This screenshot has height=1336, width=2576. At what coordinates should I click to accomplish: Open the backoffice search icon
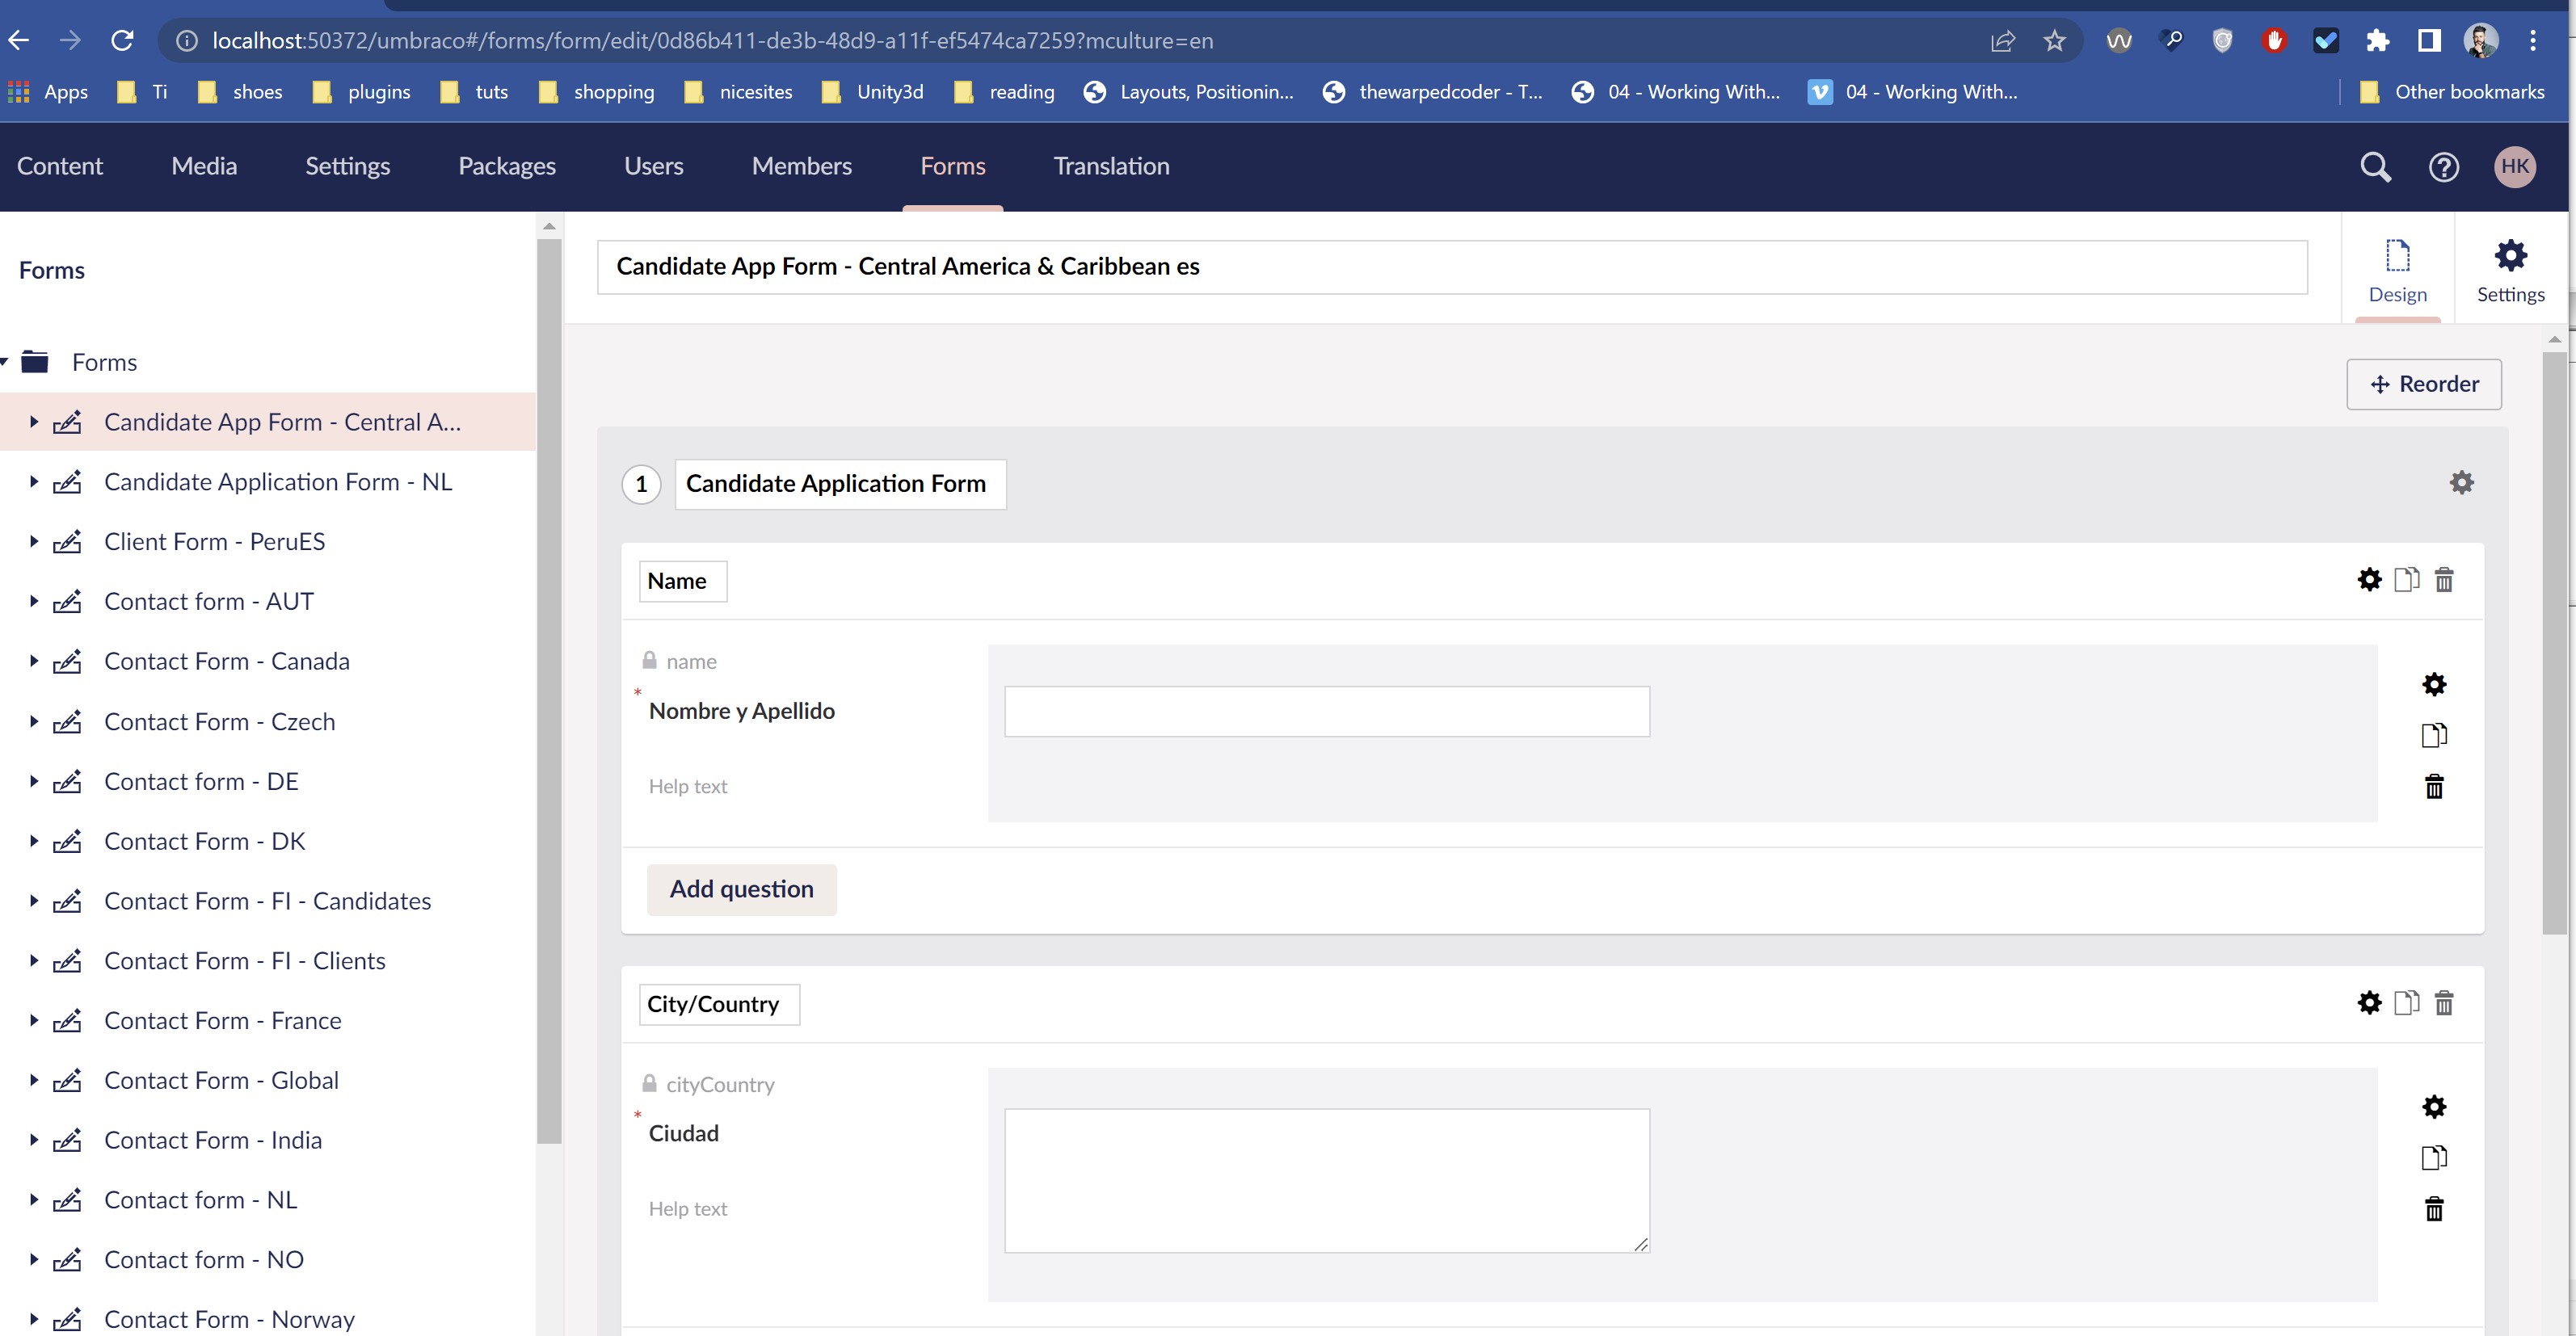point(2375,167)
